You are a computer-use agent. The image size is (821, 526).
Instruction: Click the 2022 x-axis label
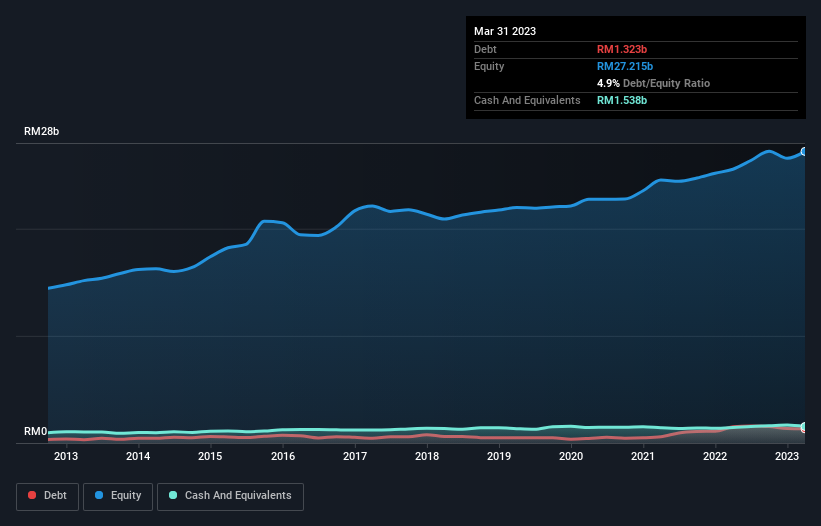tap(715, 457)
